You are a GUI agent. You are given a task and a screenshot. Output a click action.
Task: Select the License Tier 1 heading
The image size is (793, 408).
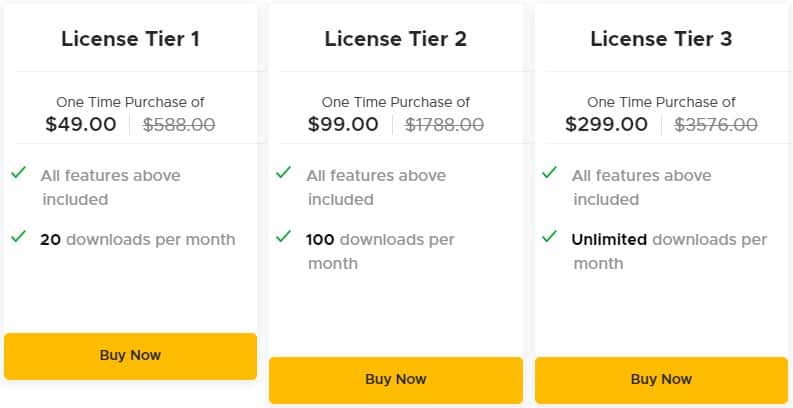(130, 39)
